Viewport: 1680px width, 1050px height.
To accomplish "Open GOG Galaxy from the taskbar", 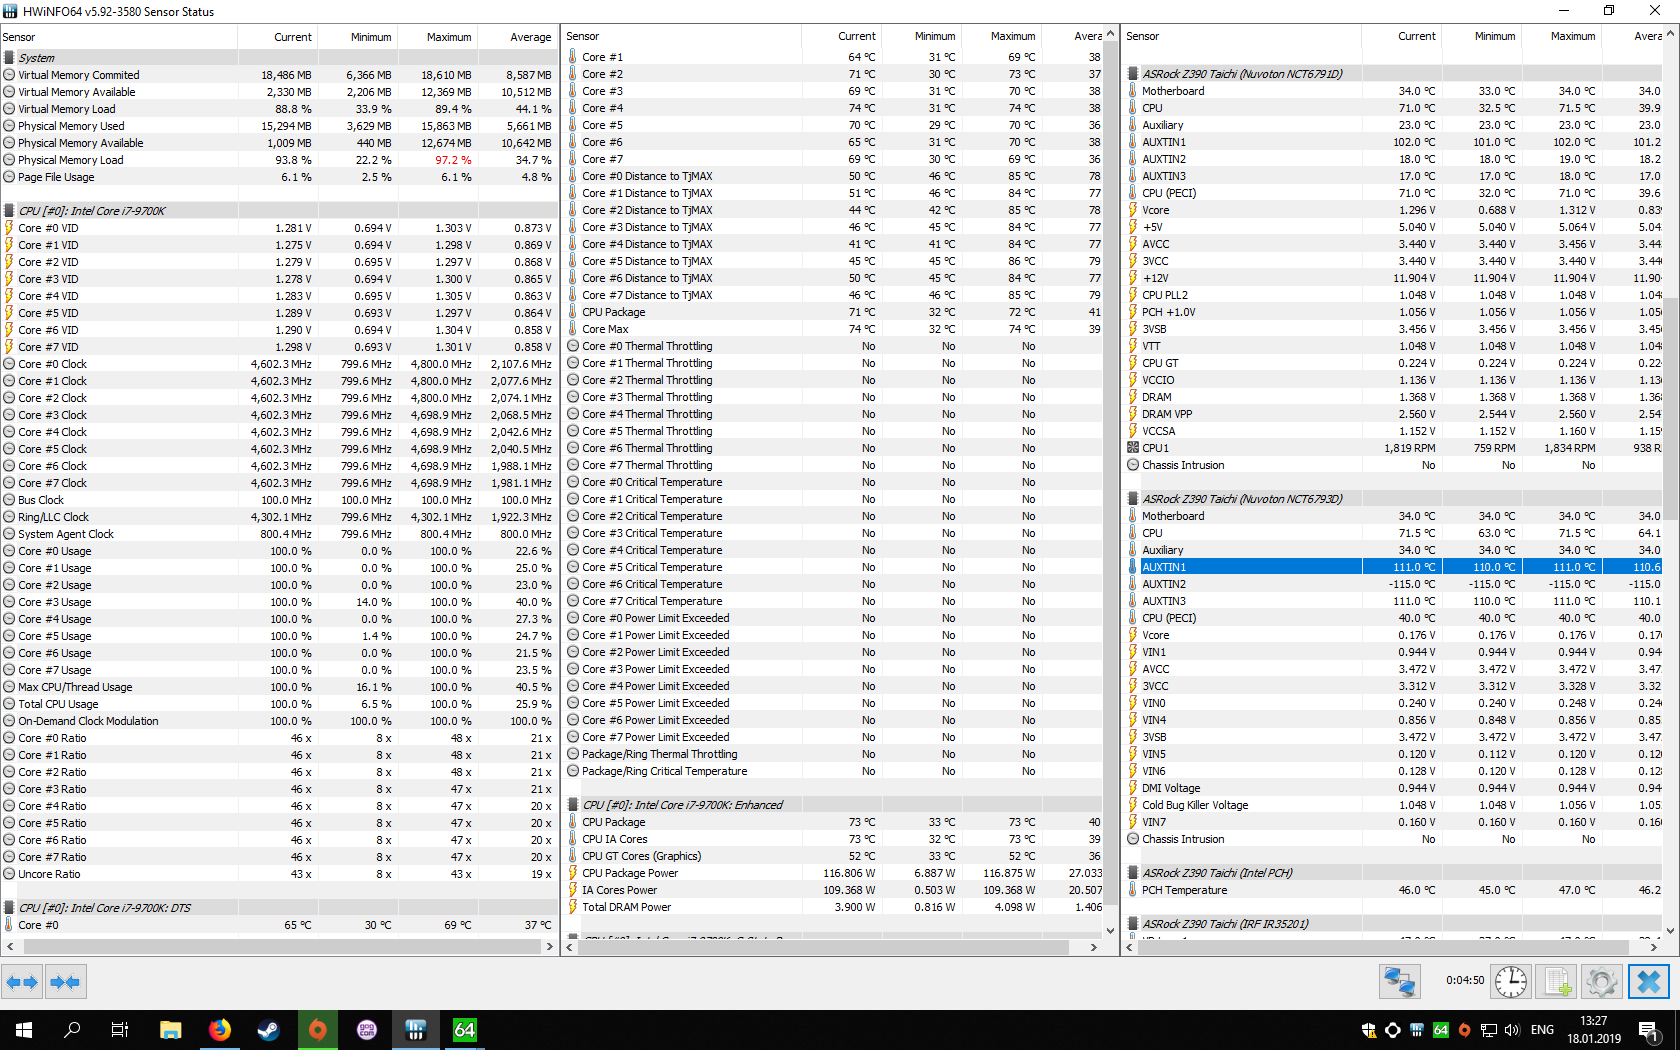I will pos(367,1030).
